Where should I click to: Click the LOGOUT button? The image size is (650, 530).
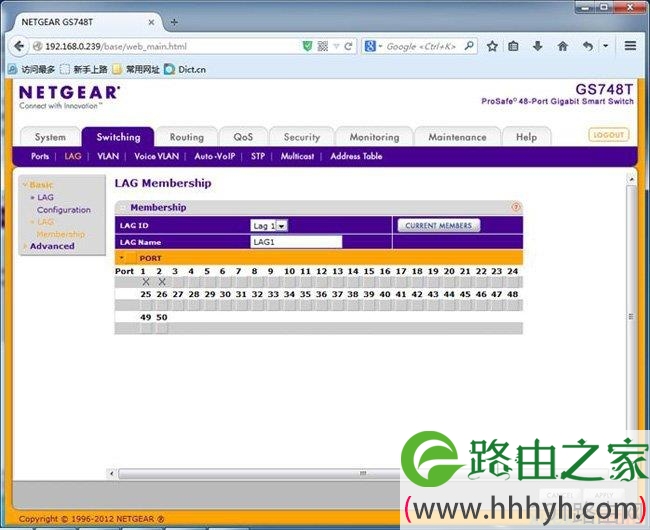point(609,135)
